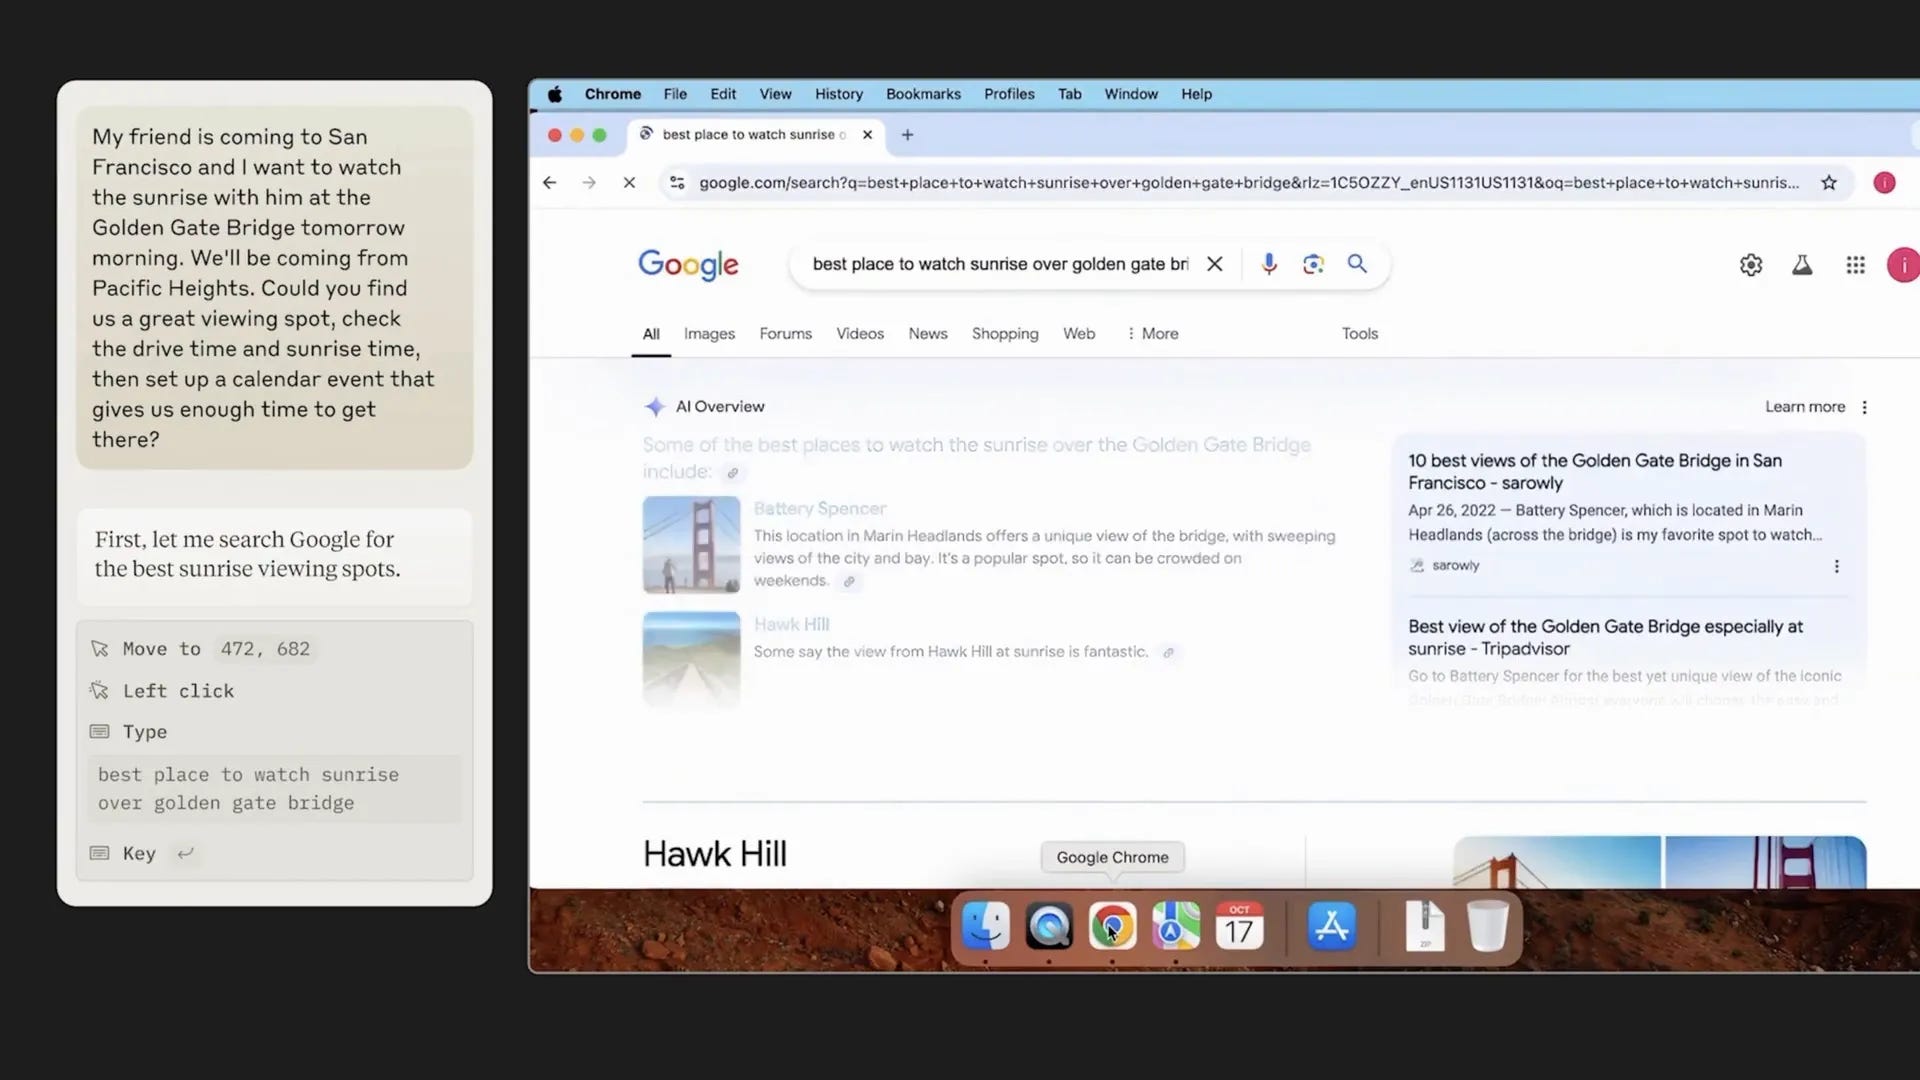
Task: Open the Calendar app in the dock
Action: click(1239, 926)
